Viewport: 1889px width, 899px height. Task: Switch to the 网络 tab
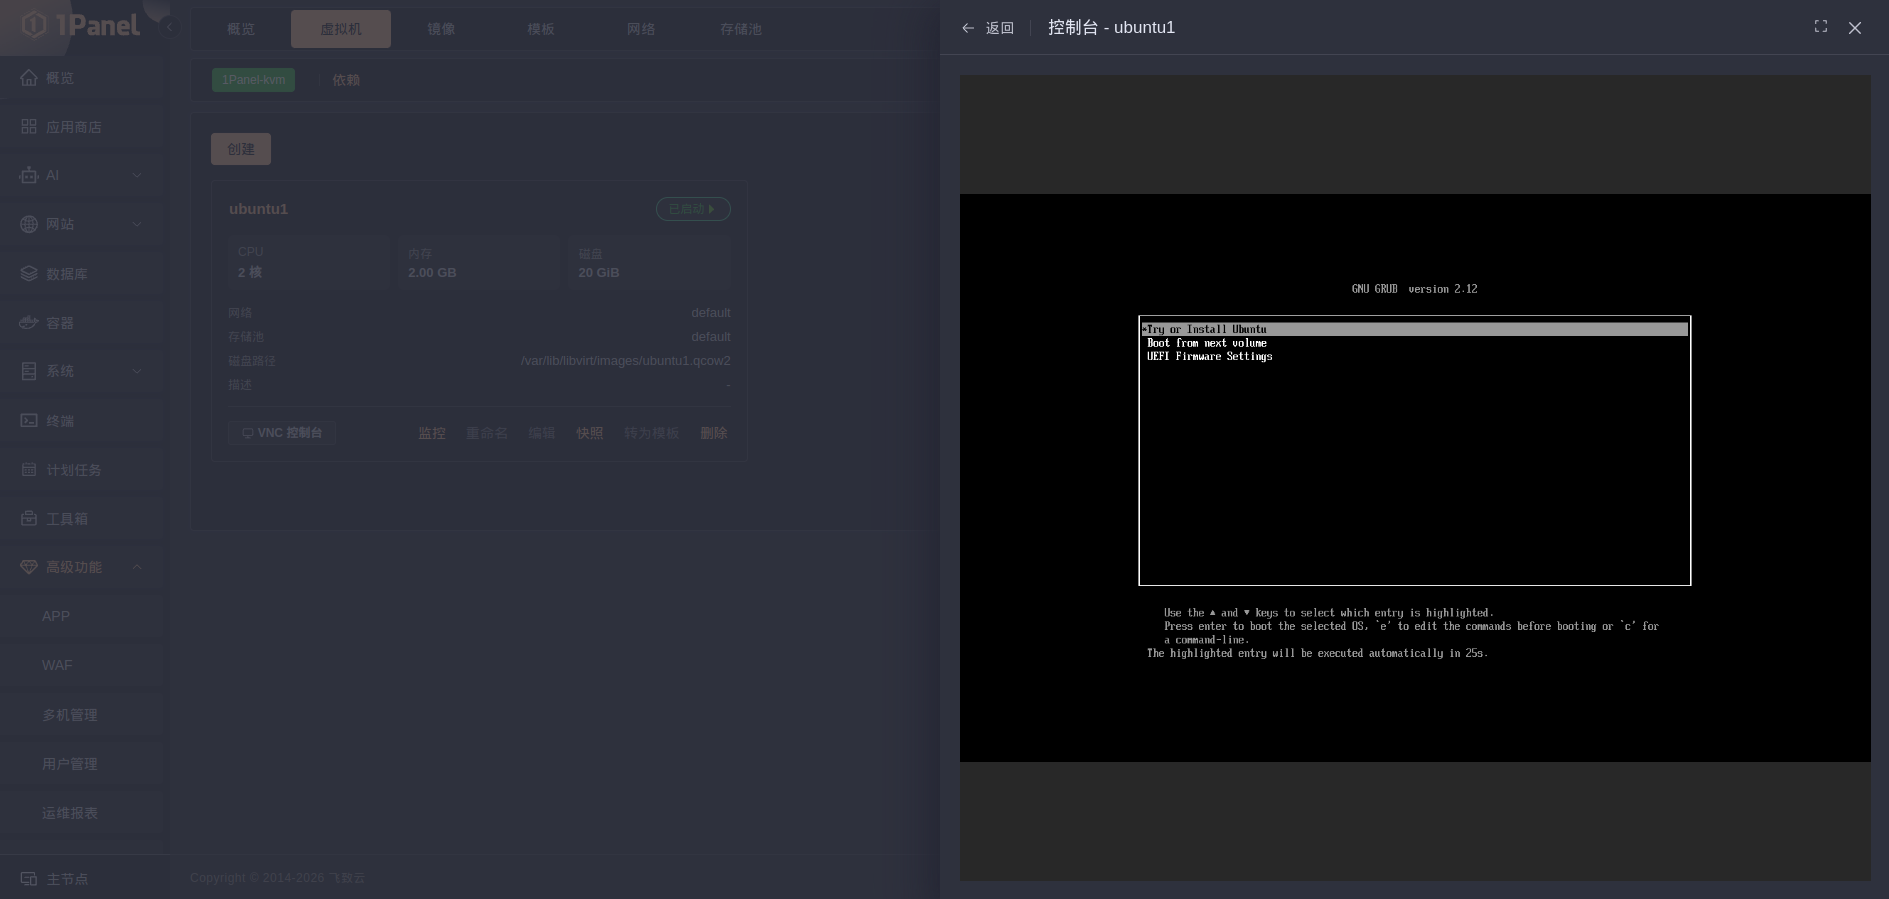tap(641, 29)
